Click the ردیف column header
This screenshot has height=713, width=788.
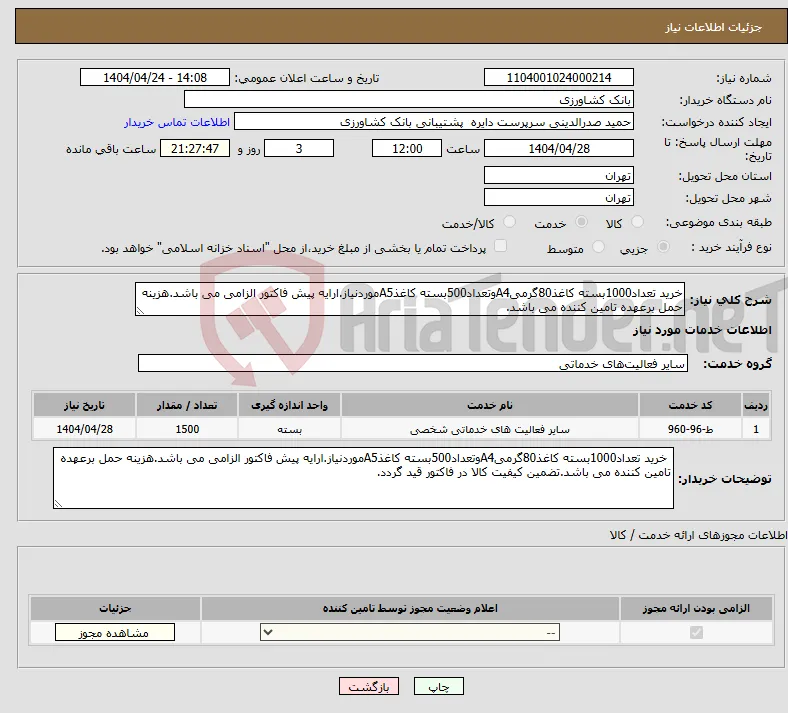point(756,405)
